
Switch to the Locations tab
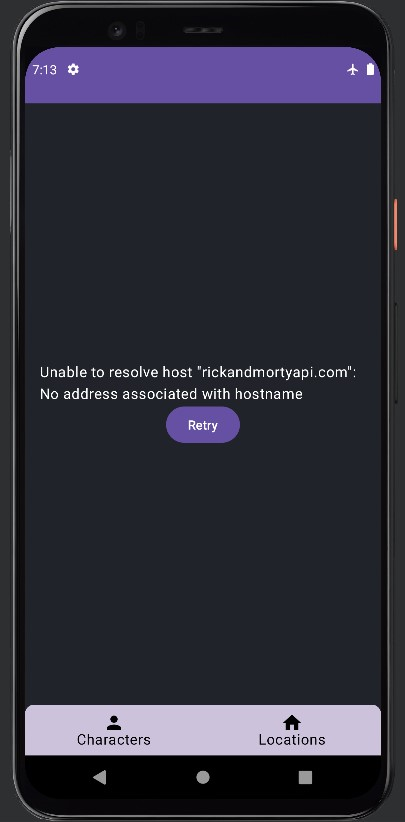coord(292,730)
